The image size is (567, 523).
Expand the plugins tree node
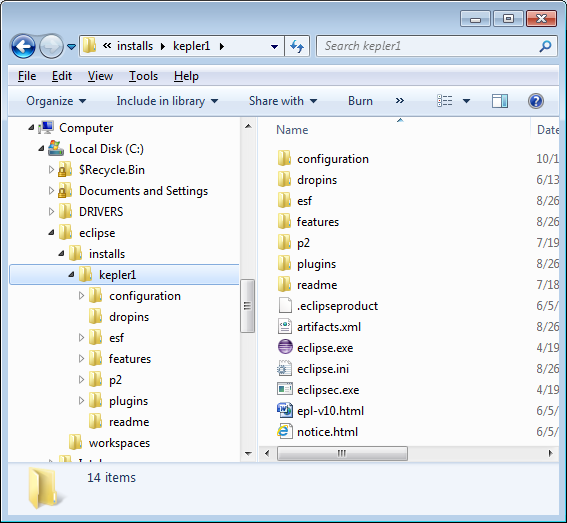coord(81,401)
